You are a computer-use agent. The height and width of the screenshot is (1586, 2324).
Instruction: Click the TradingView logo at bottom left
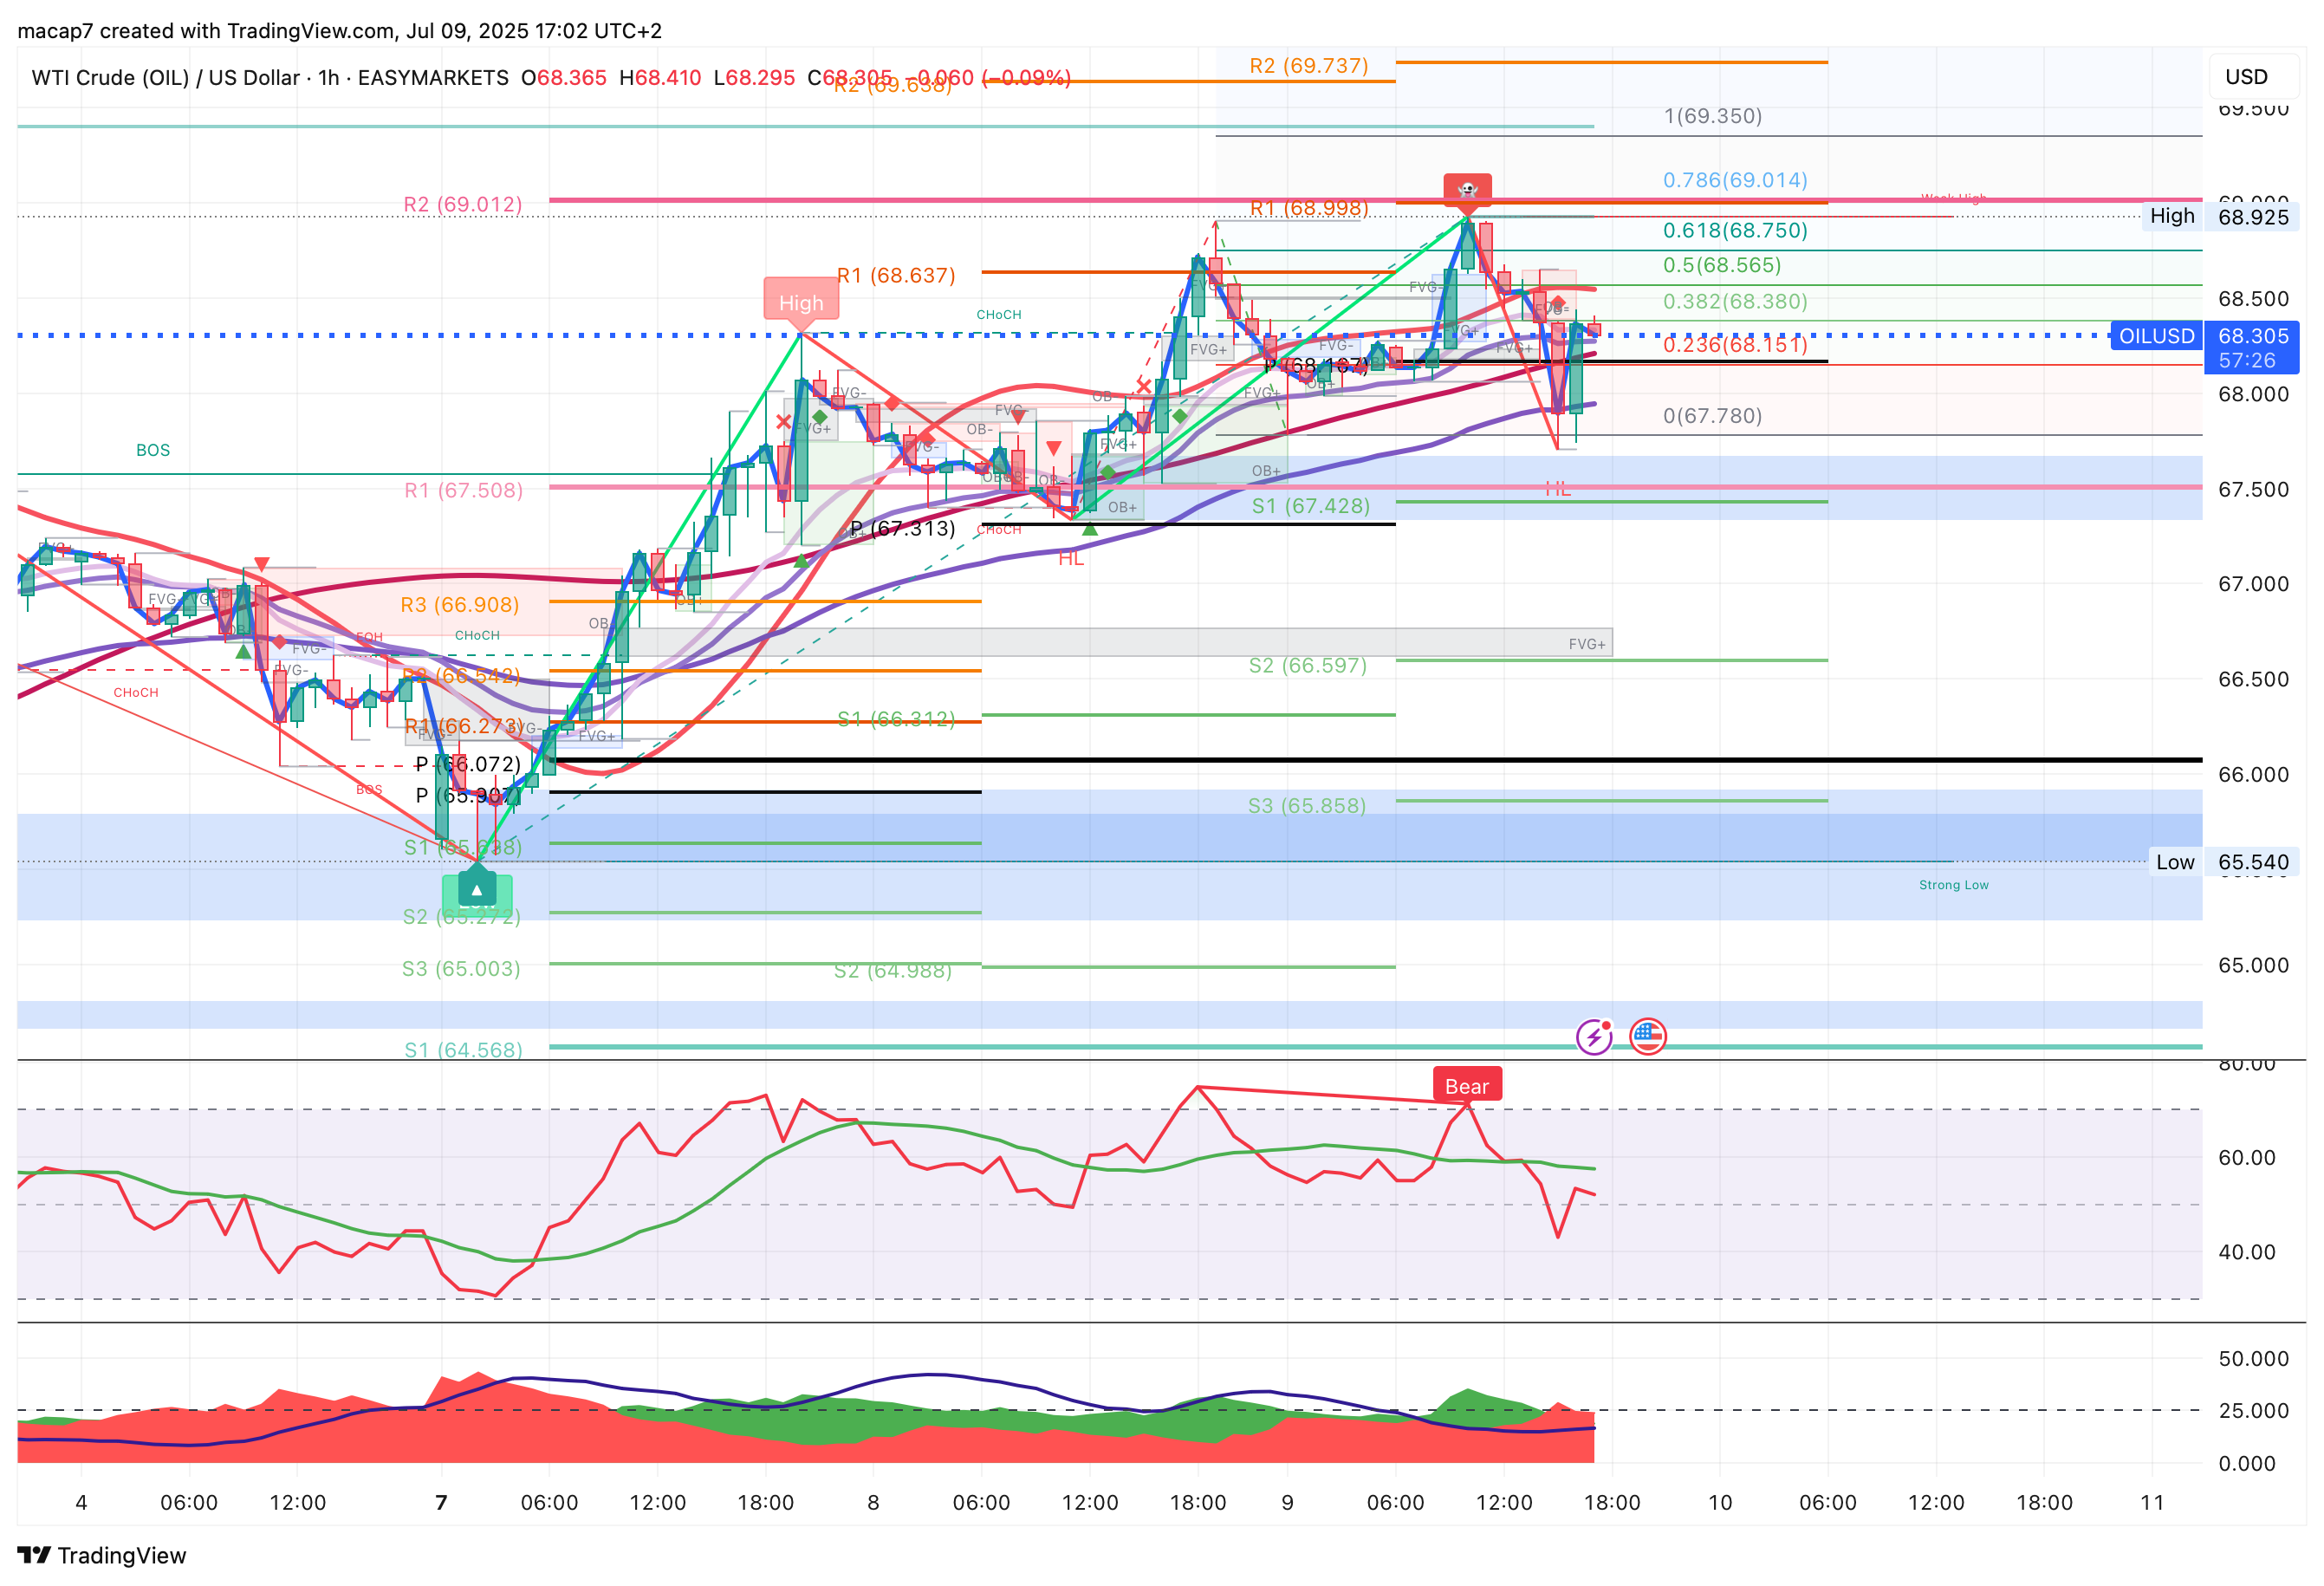[x=102, y=1555]
